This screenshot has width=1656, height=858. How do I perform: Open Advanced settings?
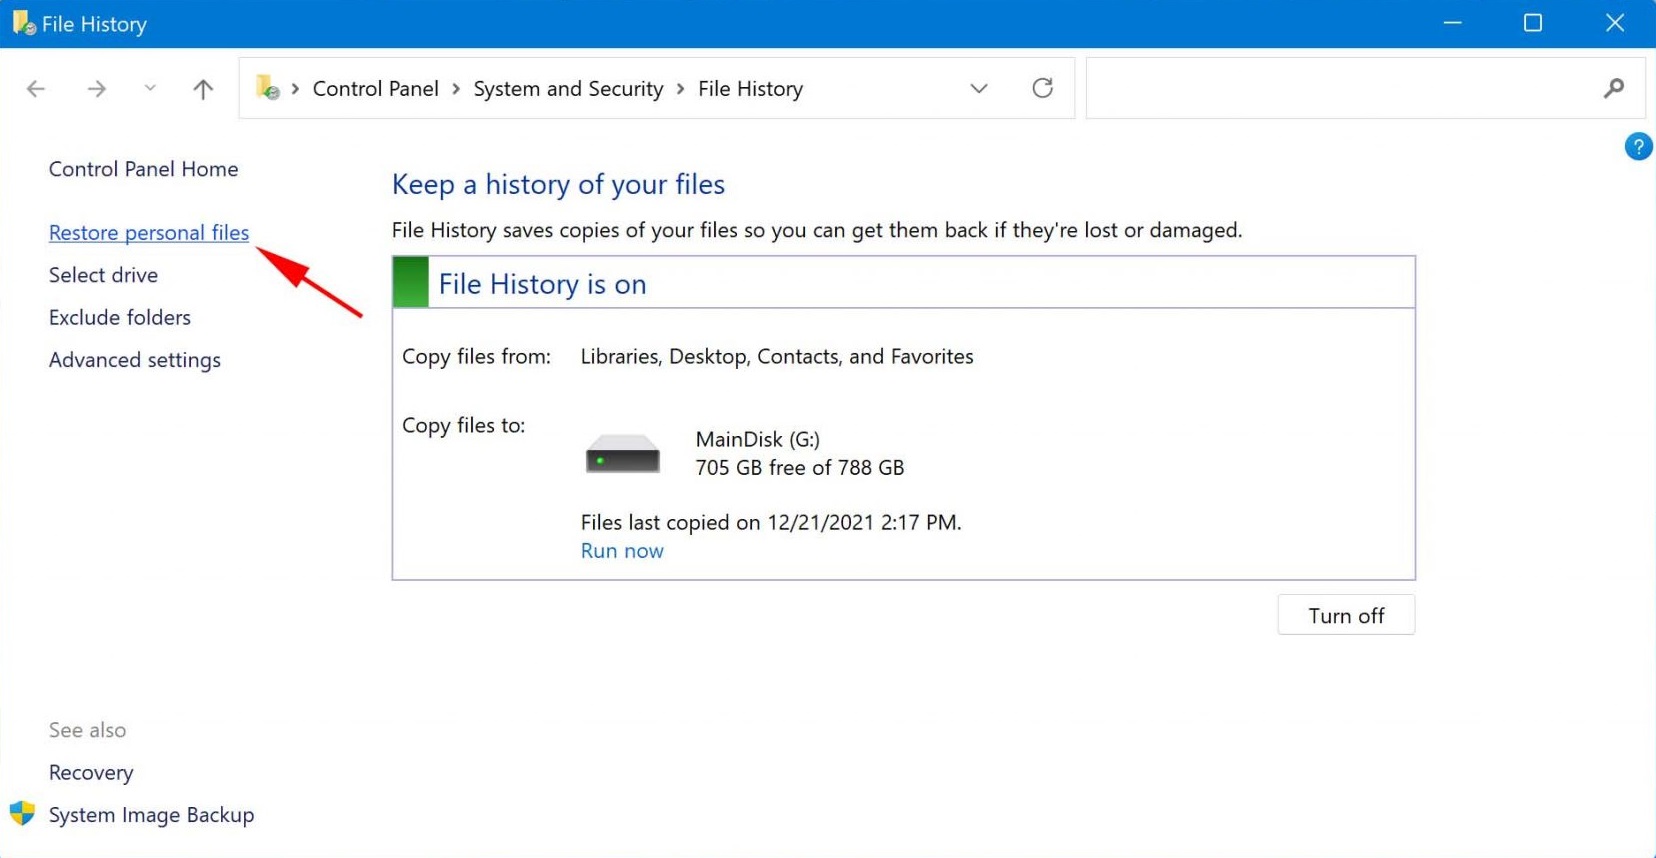click(135, 360)
